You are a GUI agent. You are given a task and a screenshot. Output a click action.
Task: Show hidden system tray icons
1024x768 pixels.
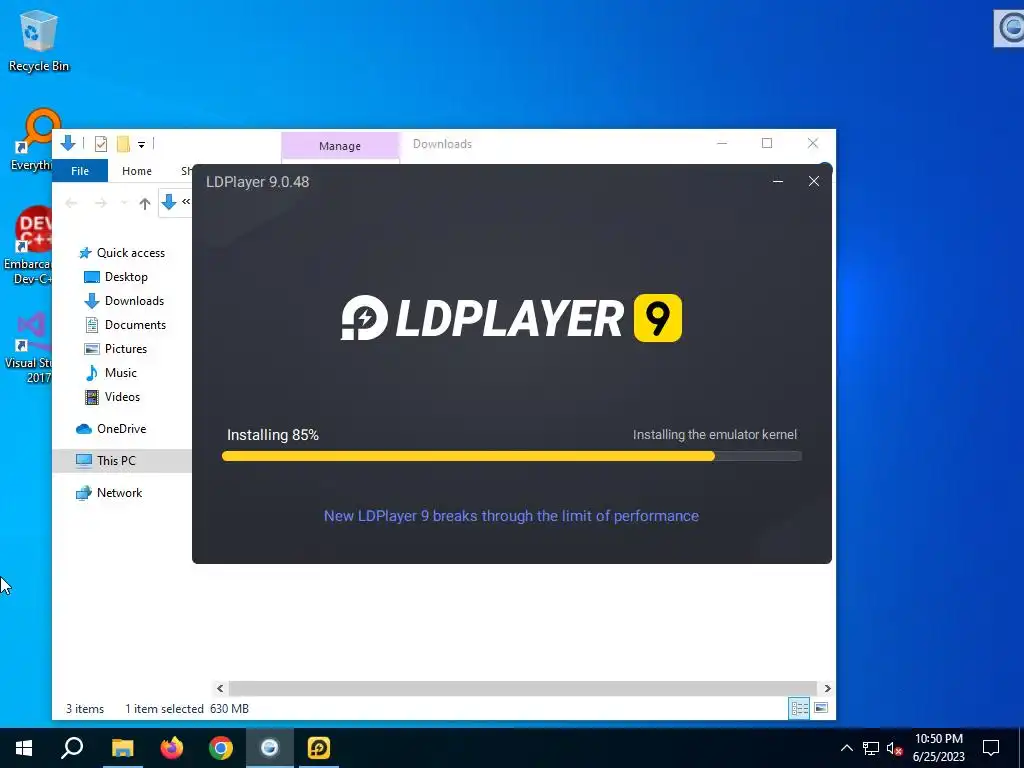[x=846, y=748]
